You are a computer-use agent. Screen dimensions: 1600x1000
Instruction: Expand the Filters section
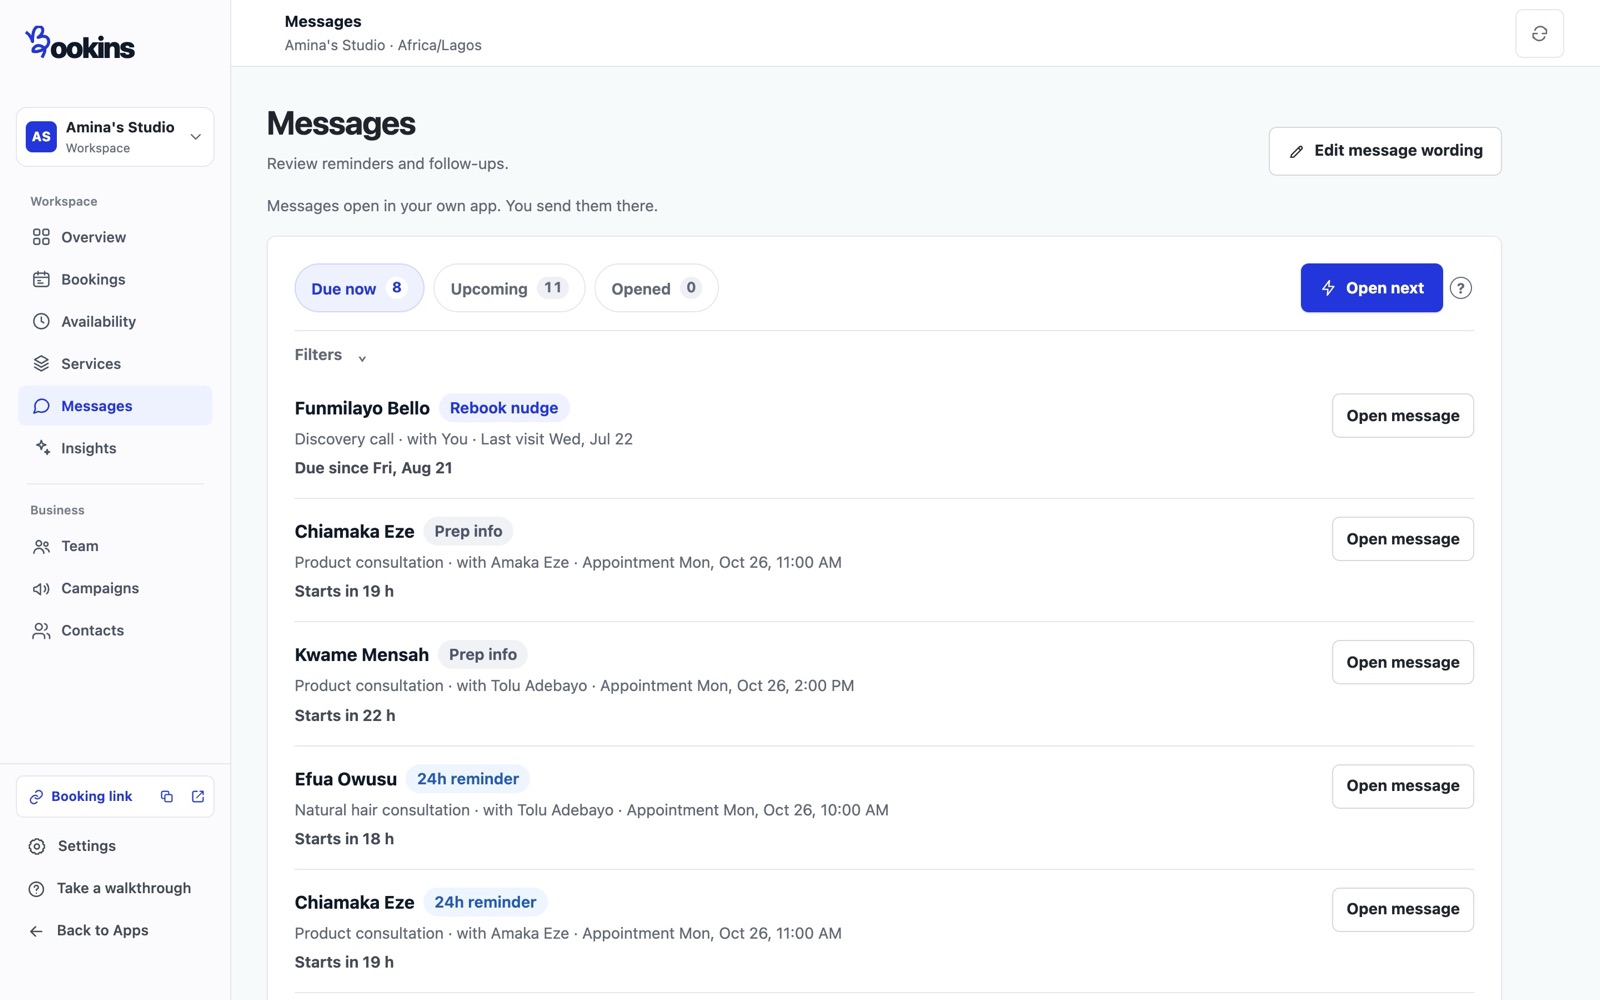331,355
